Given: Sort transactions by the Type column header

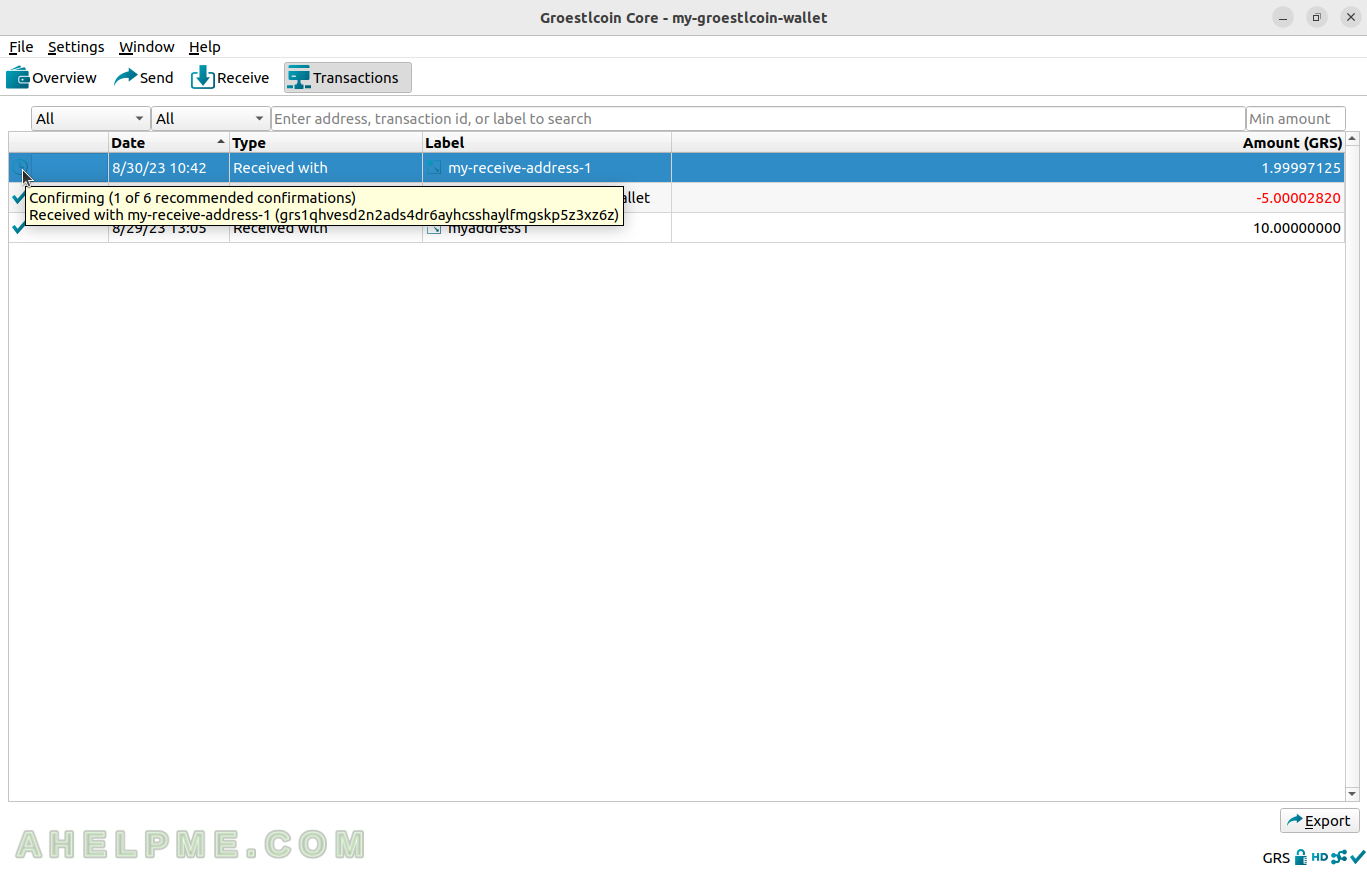Looking at the screenshot, I should click(326, 143).
